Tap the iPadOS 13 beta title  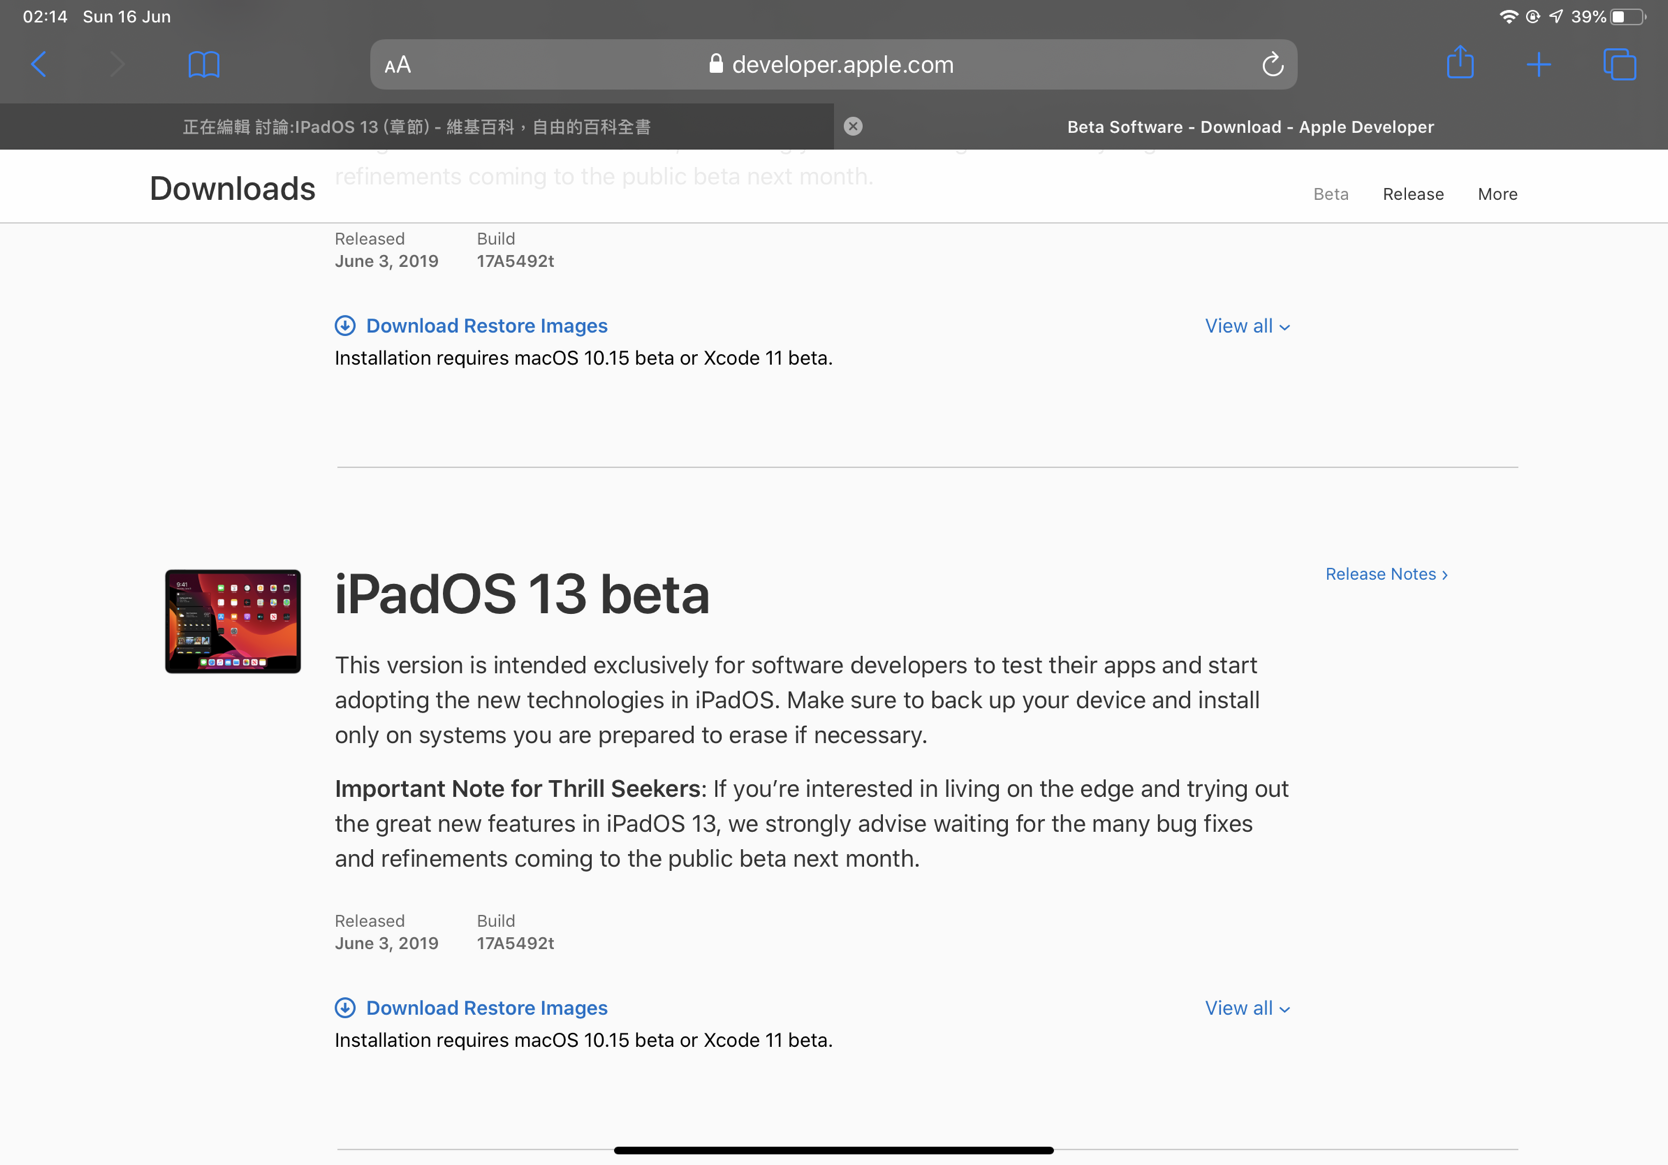click(x=522, y=594)
